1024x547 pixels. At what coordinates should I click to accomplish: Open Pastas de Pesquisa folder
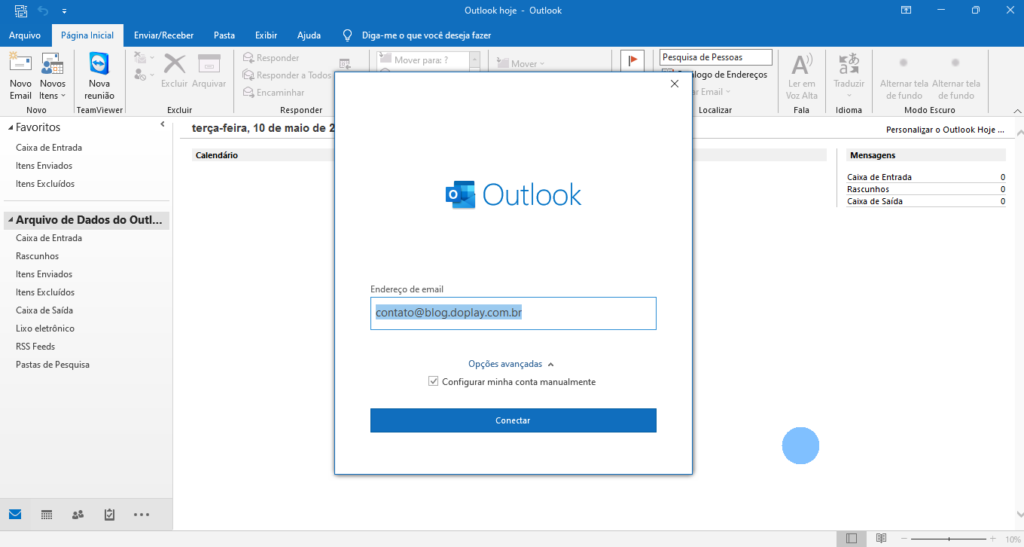(52, 365)
